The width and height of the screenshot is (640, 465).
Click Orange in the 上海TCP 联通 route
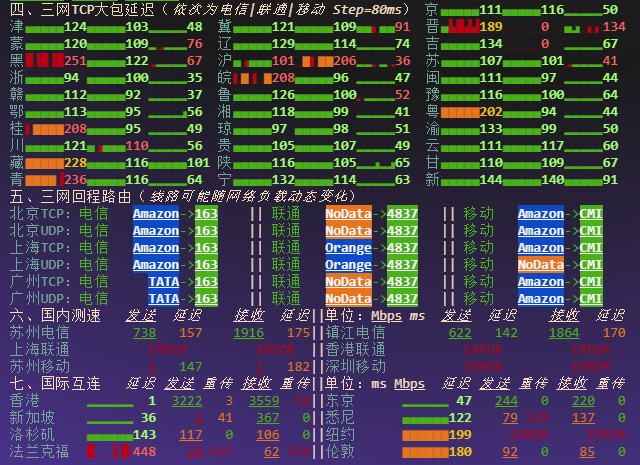(348, 247)
